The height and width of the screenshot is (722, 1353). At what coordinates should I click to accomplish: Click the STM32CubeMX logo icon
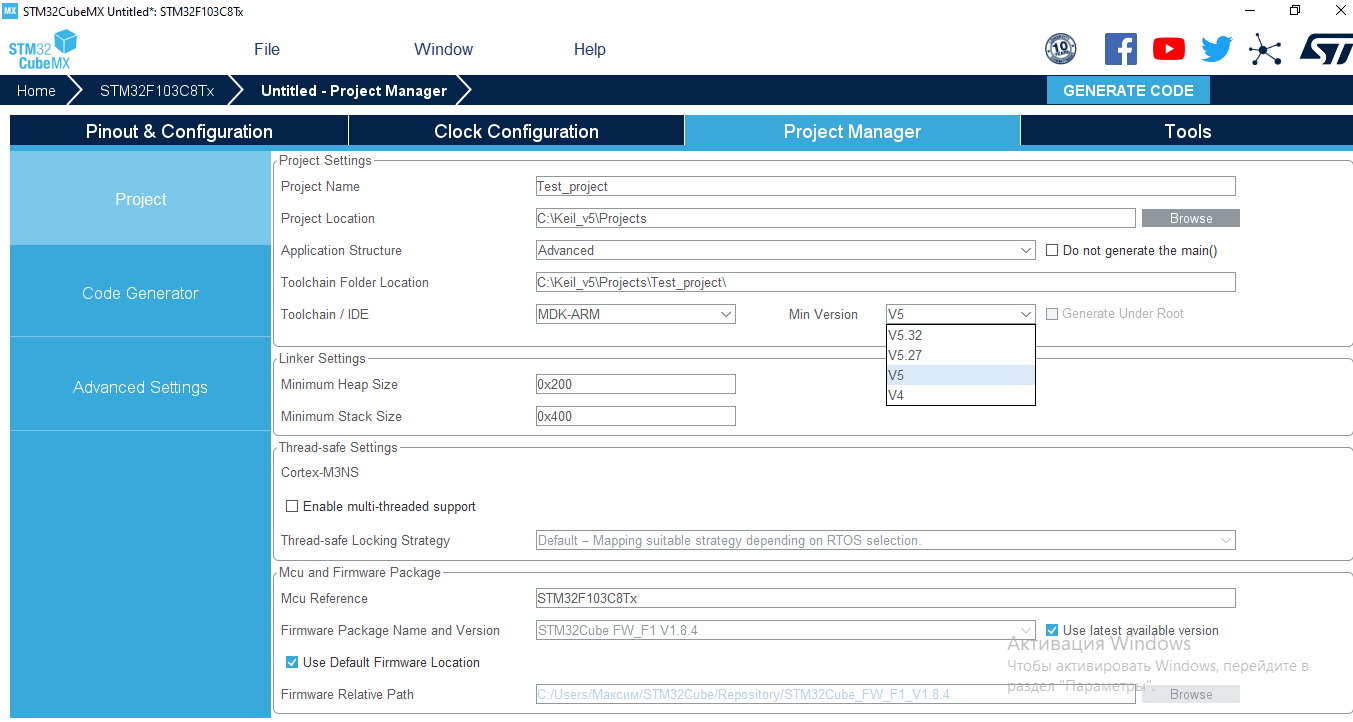[43, 49]
